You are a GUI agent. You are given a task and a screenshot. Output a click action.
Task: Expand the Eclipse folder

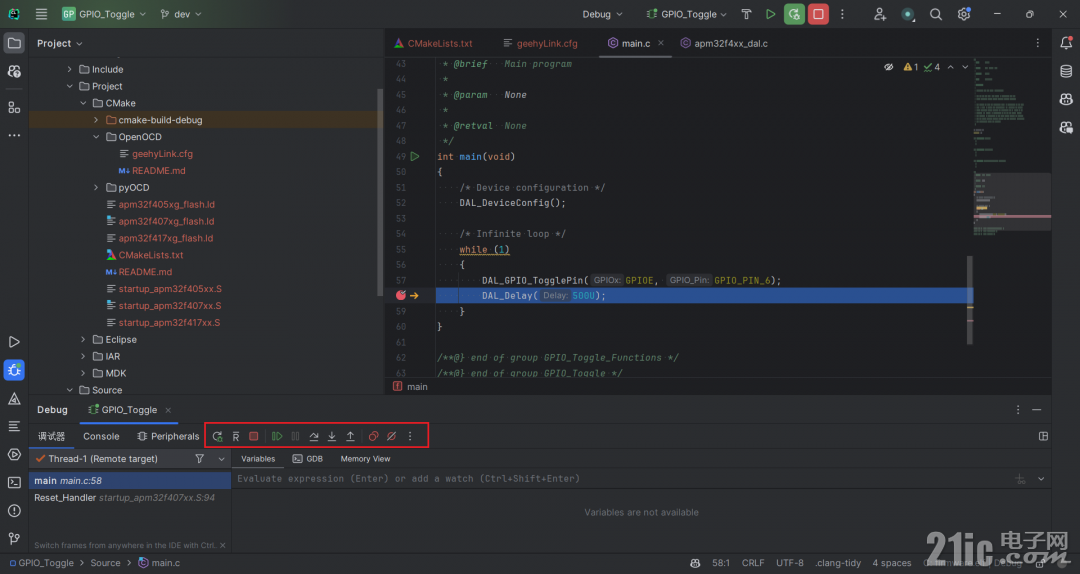83,339
